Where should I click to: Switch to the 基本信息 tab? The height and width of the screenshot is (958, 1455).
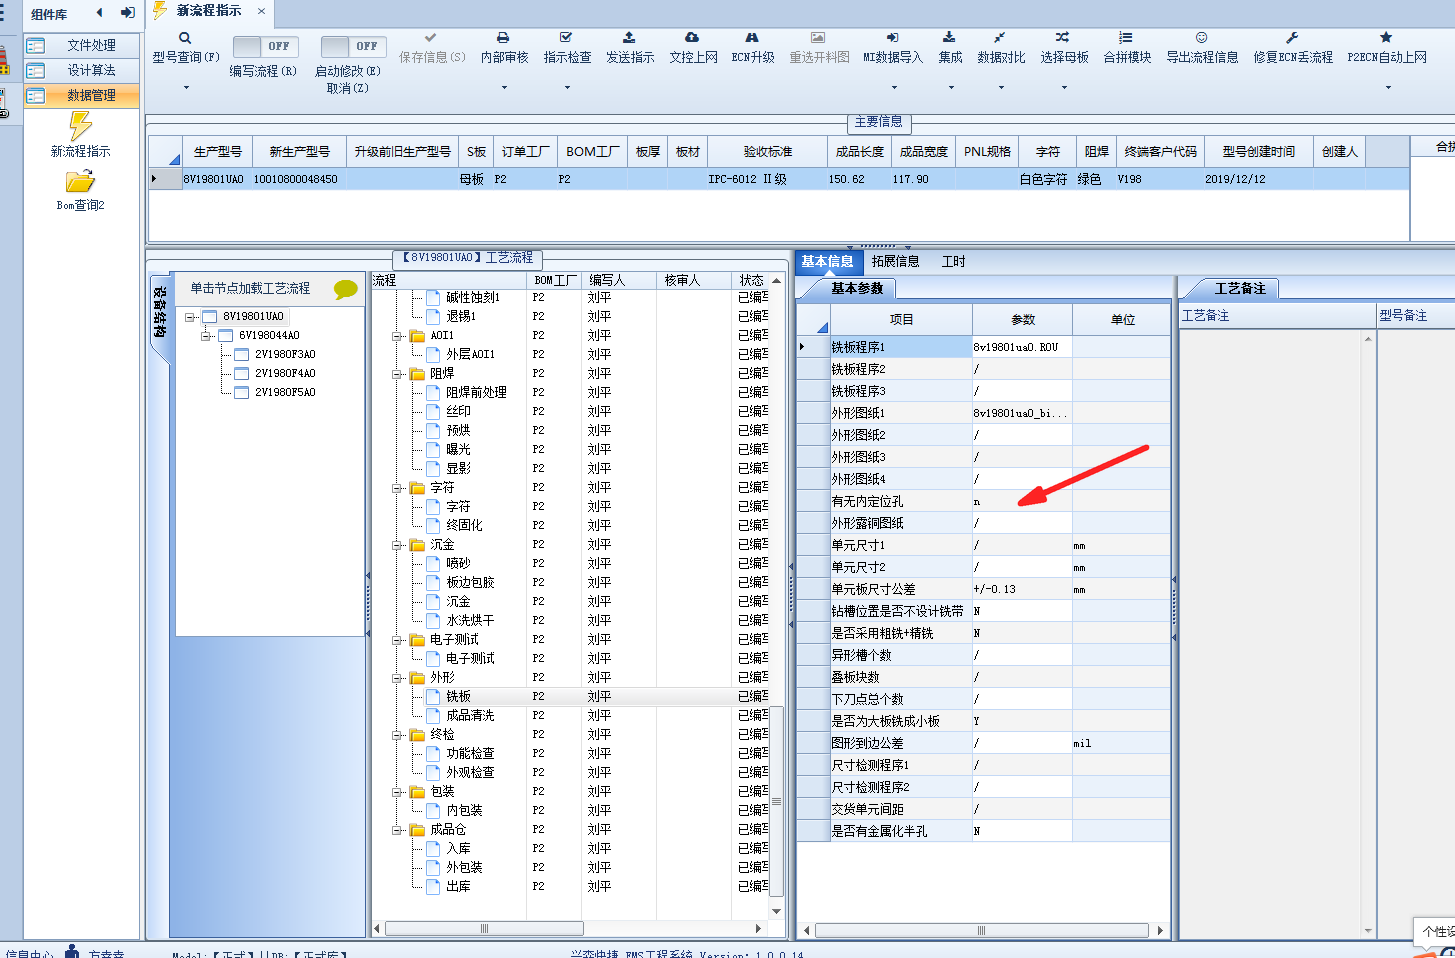coord(827,261)
